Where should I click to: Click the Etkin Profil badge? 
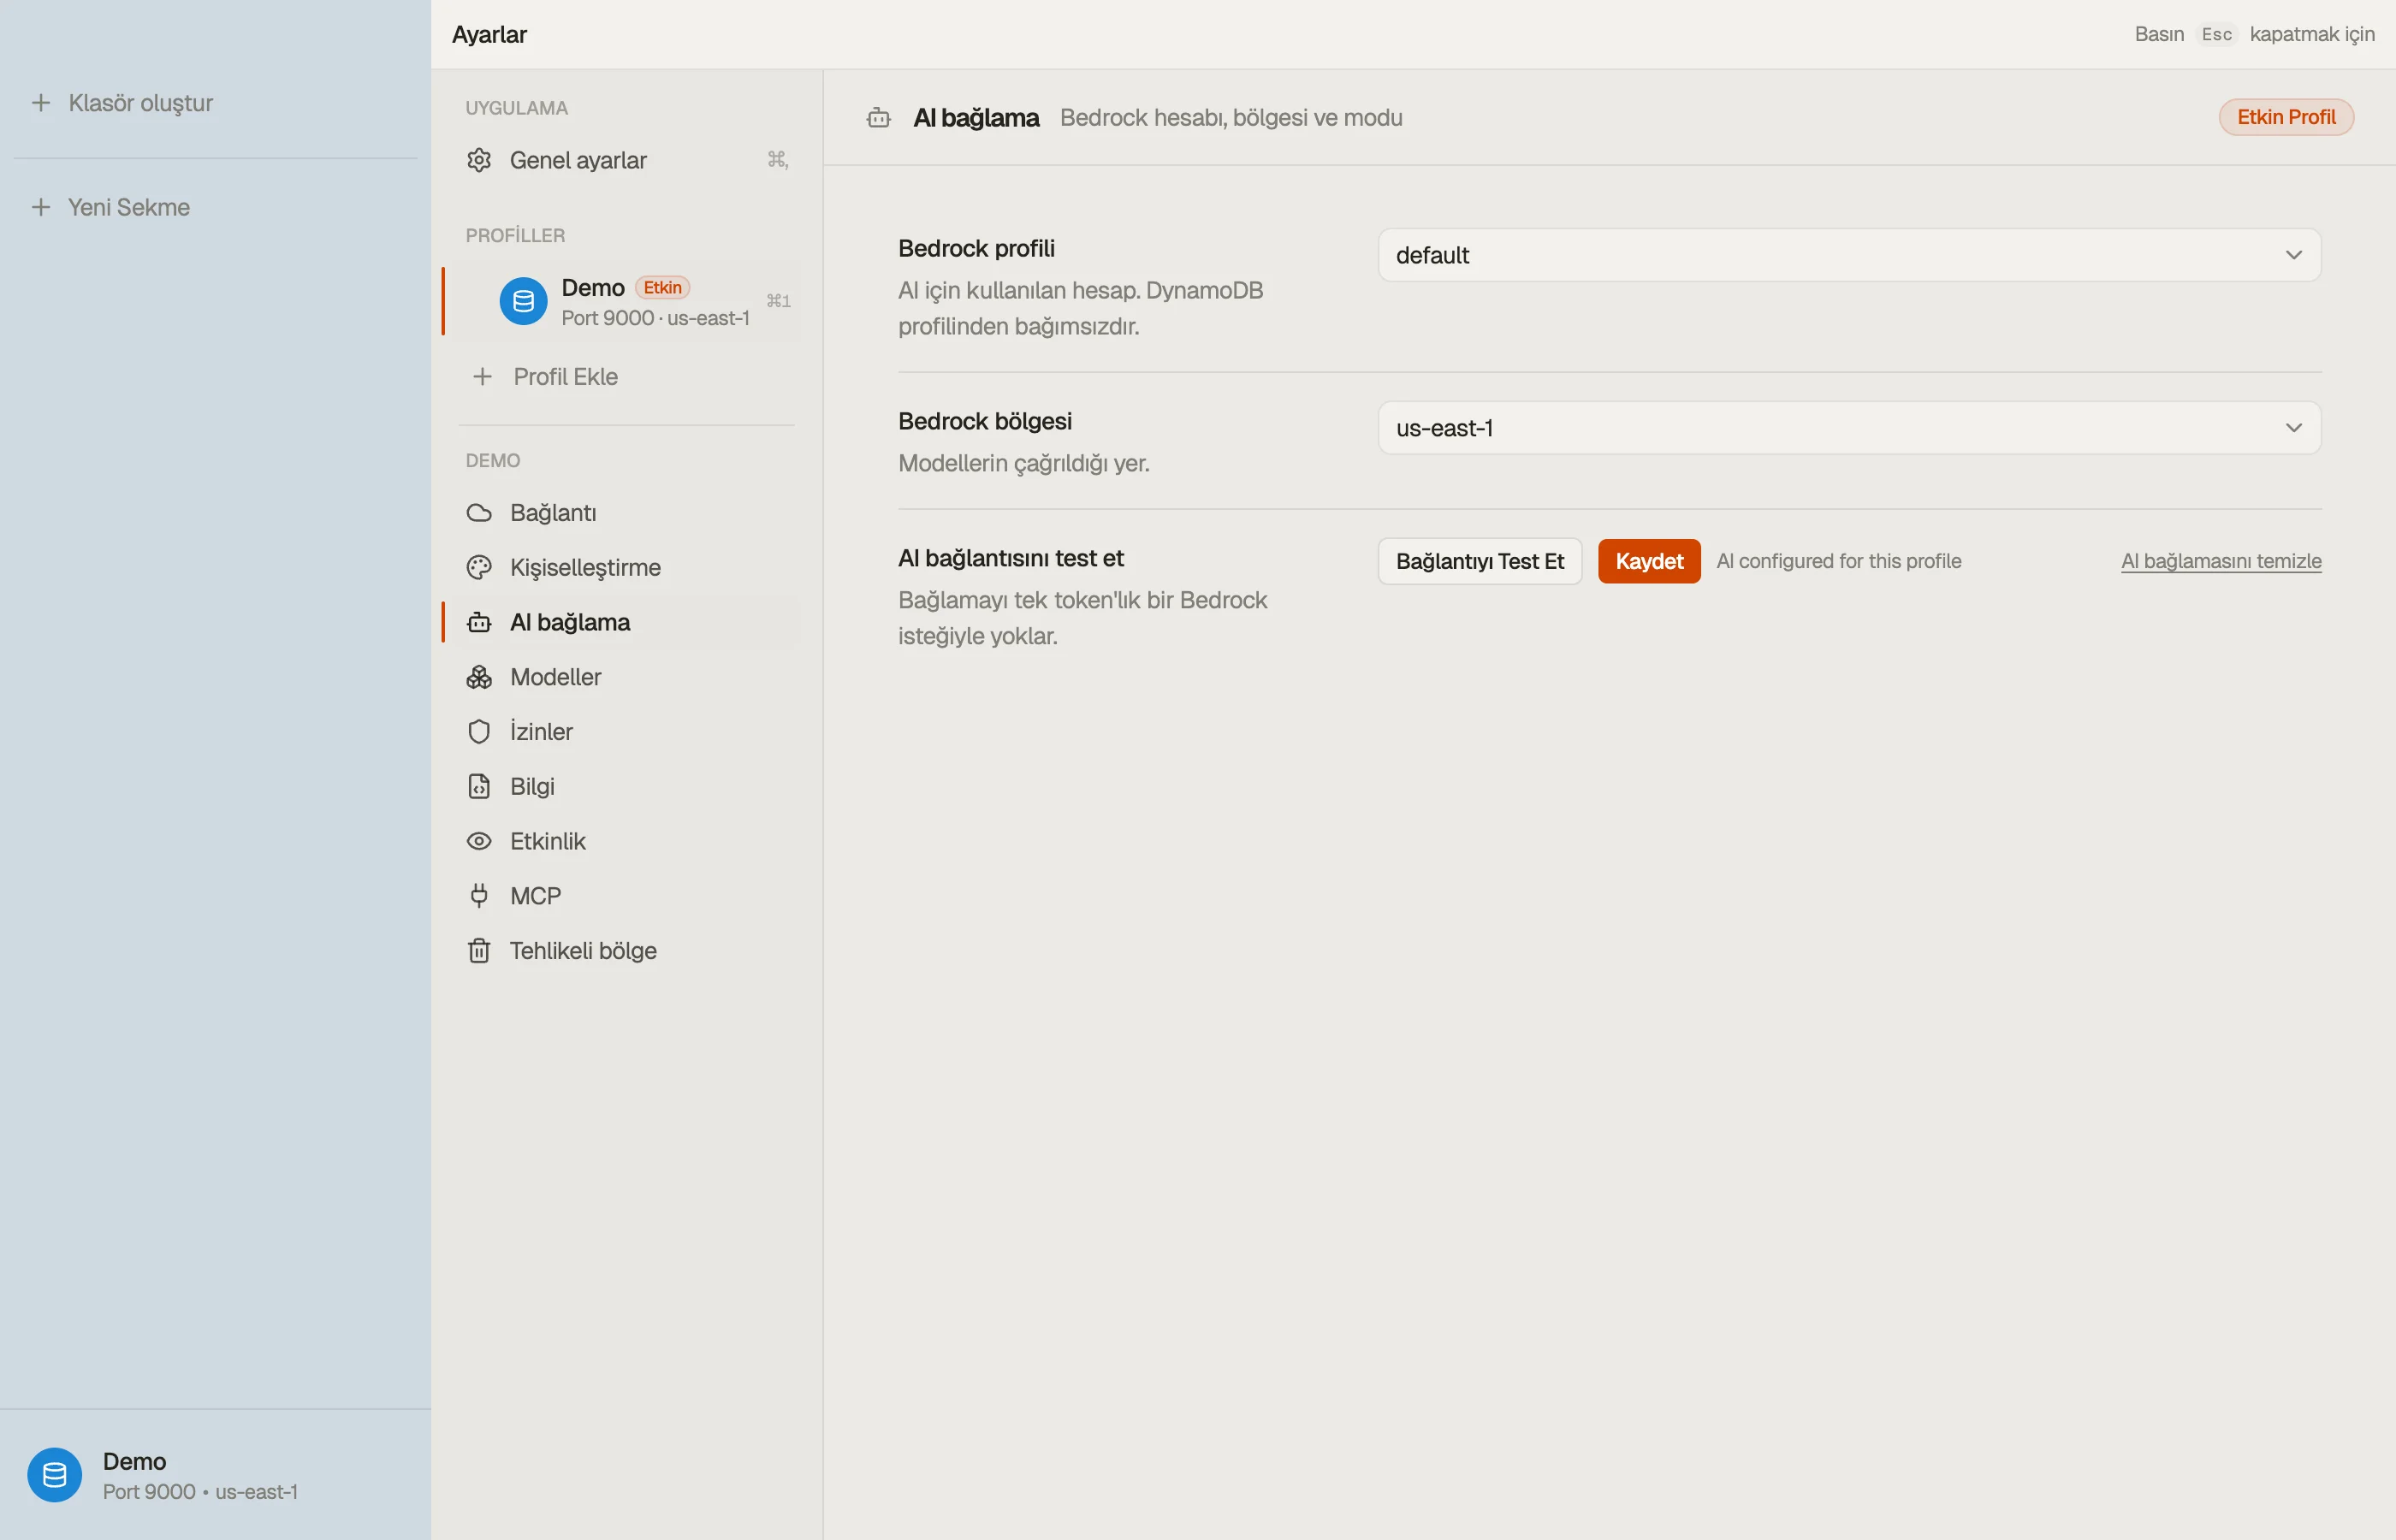pyautogui.click(x=2285, y=117)
